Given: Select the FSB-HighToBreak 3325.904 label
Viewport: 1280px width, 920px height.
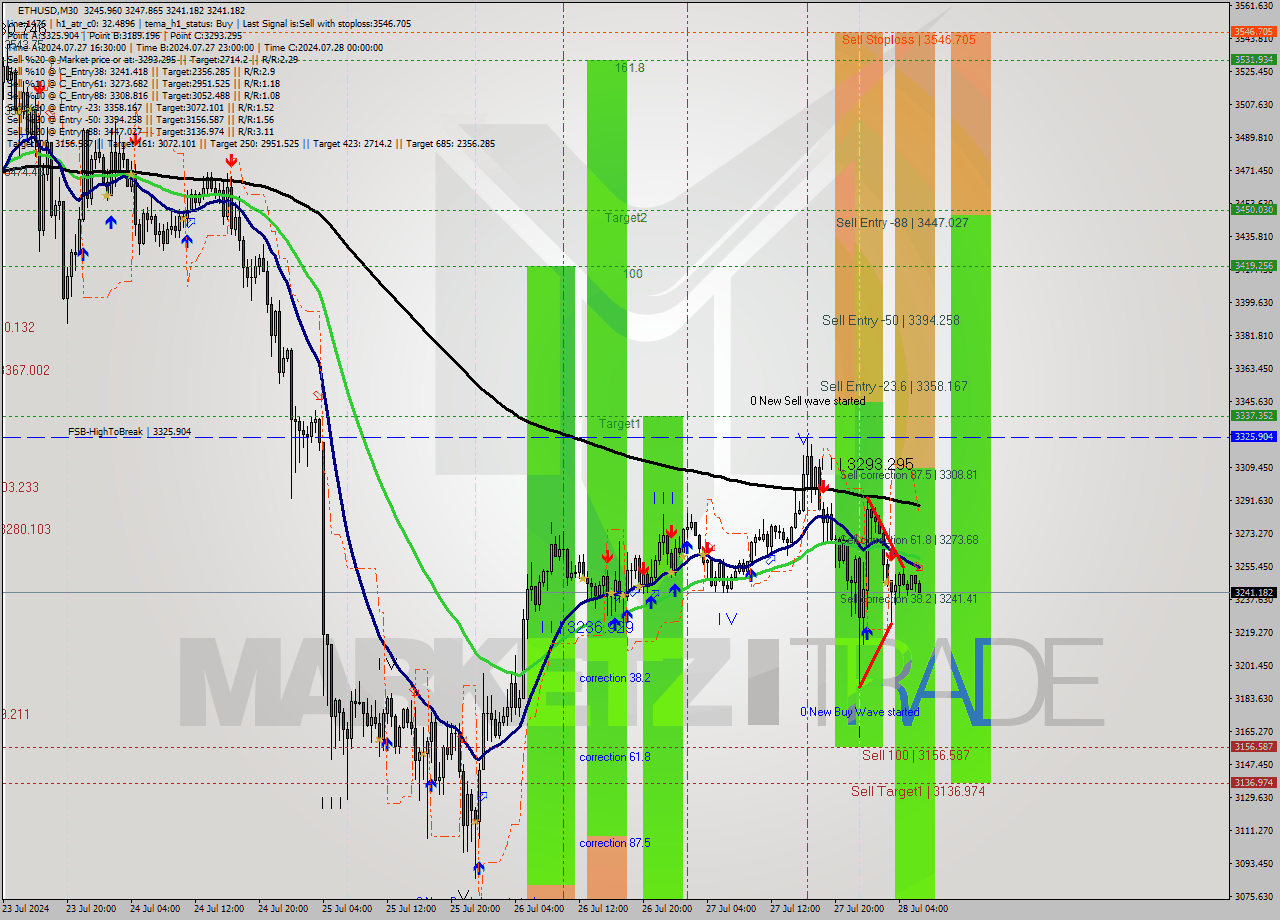Looking at the screenshot, I should [129, 432].
